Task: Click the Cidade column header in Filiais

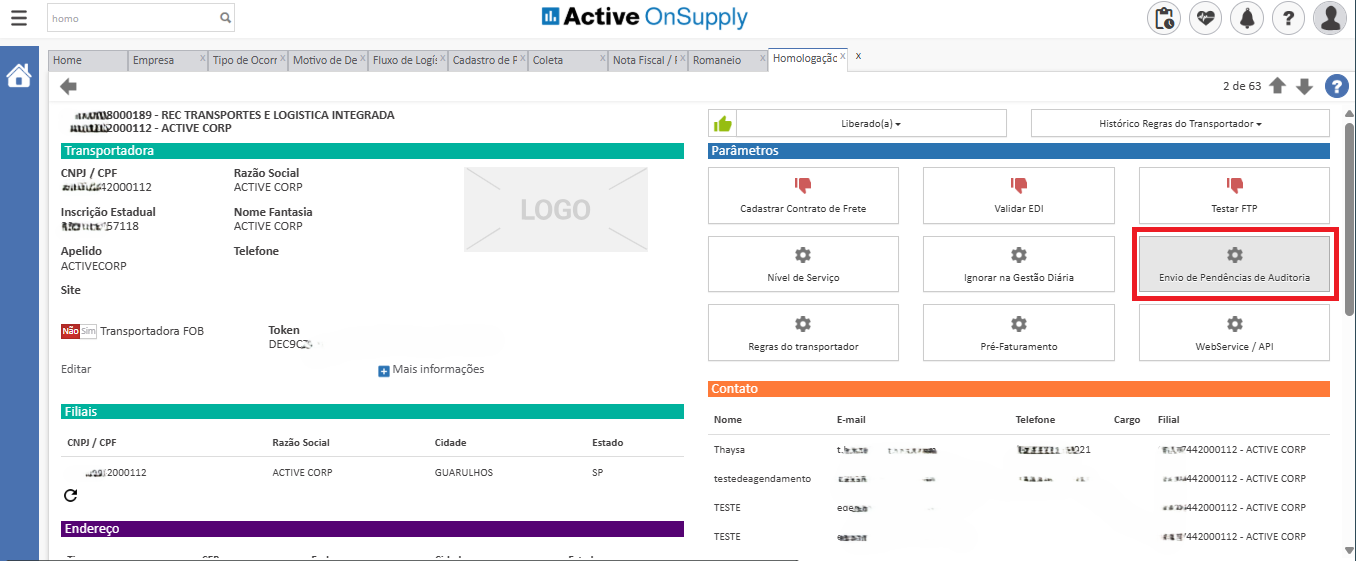Action: point(450,443)
